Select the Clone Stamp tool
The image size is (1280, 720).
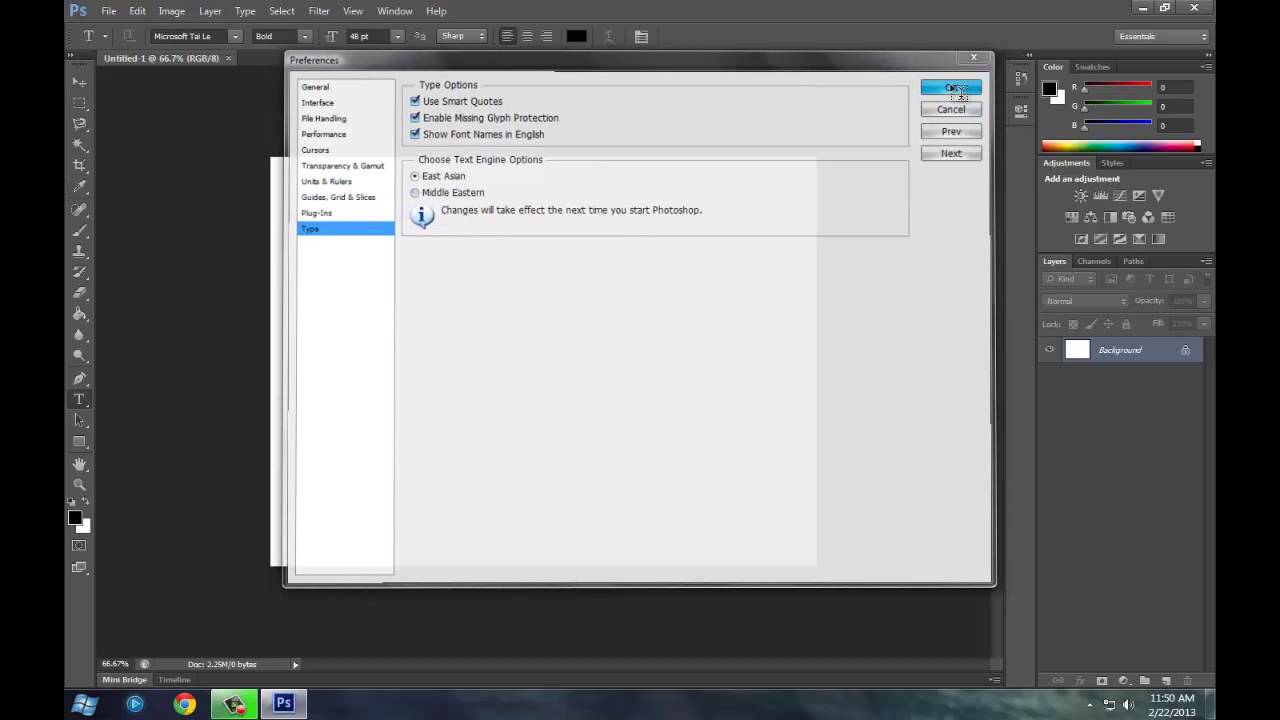[79, 252]
